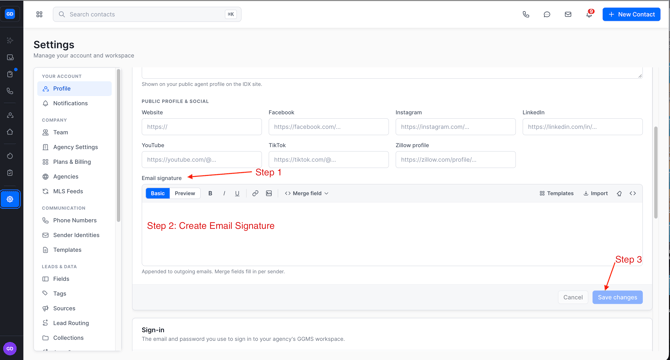The height and width of the screenshot is (360, 670).
Task: Select Profile in settings sidebar
Action: pyautogui.click(x=74, y=88)
